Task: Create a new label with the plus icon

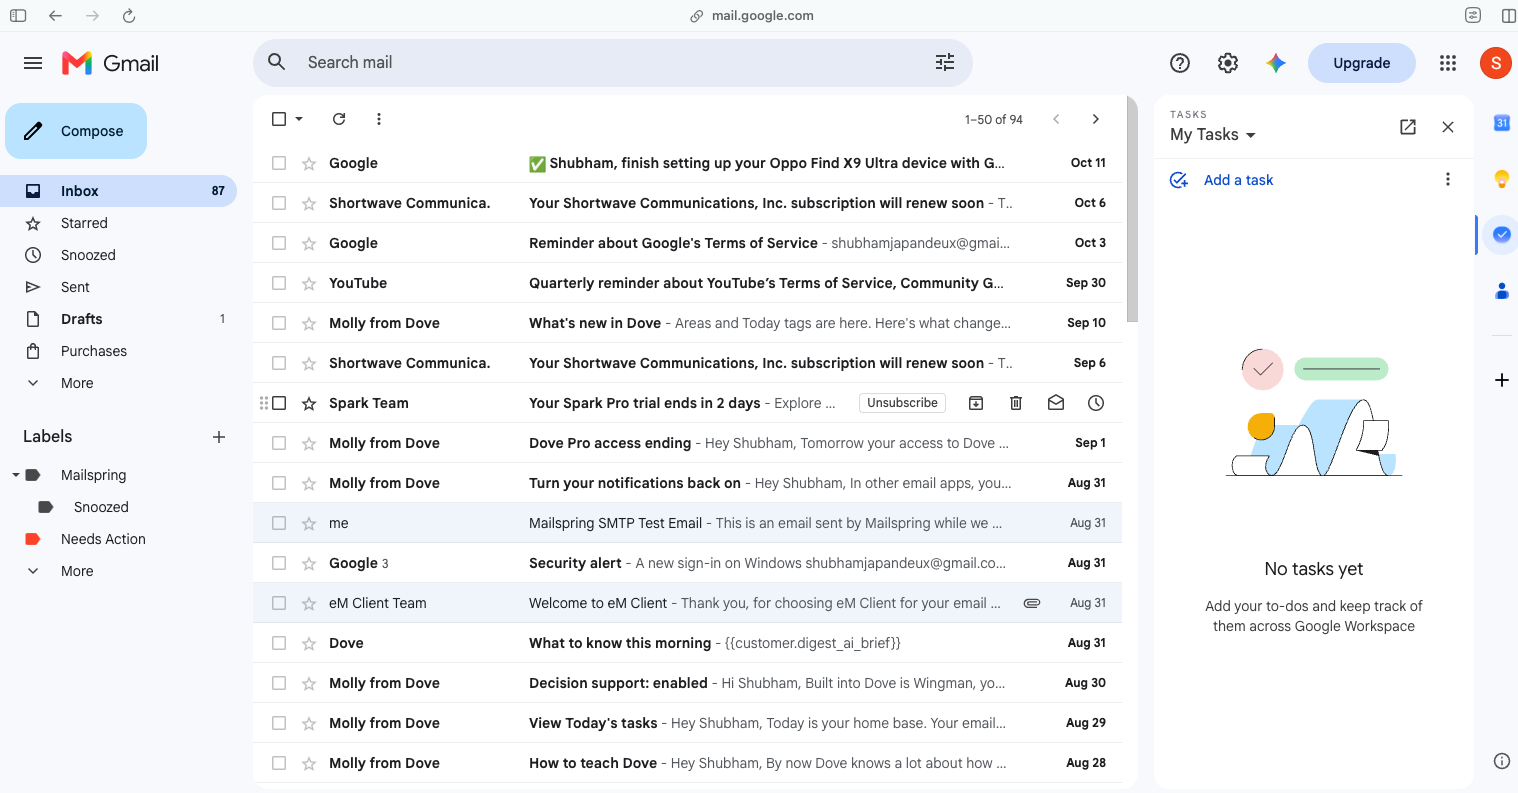Action: tap(219, 437)
